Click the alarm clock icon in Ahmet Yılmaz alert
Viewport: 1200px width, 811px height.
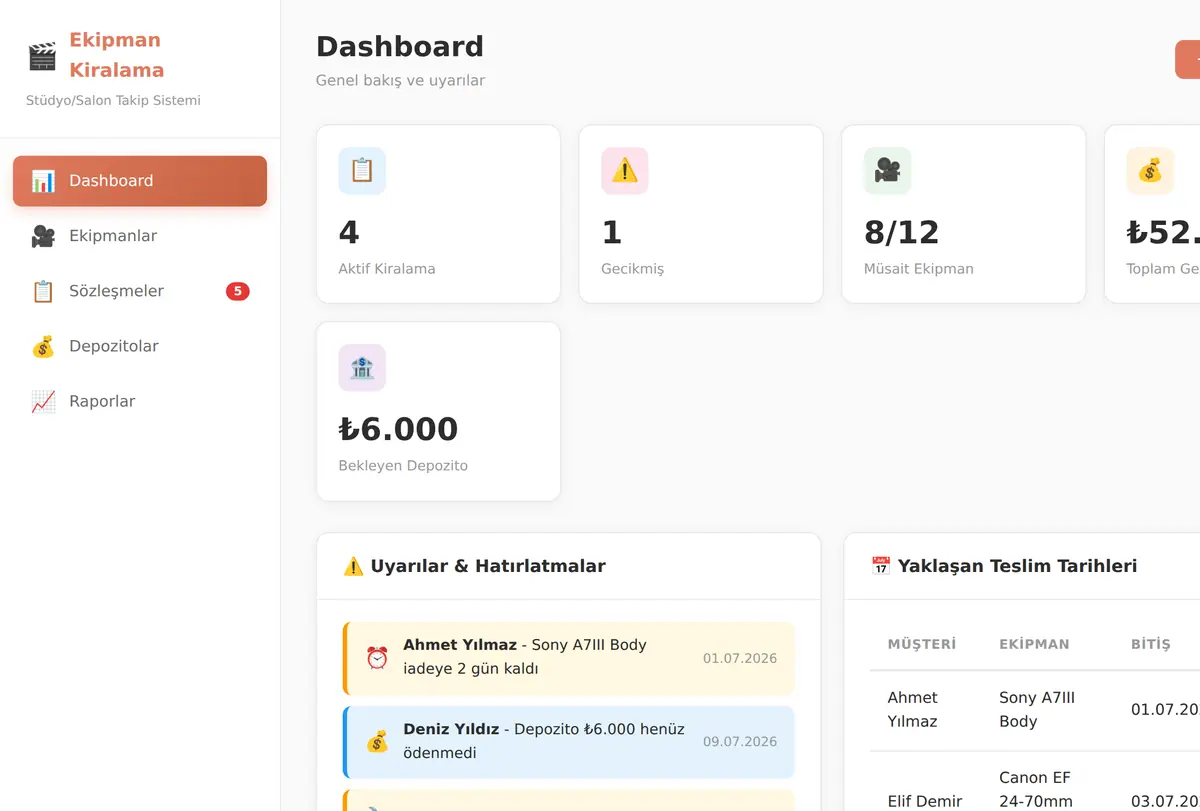coord(377,658)
